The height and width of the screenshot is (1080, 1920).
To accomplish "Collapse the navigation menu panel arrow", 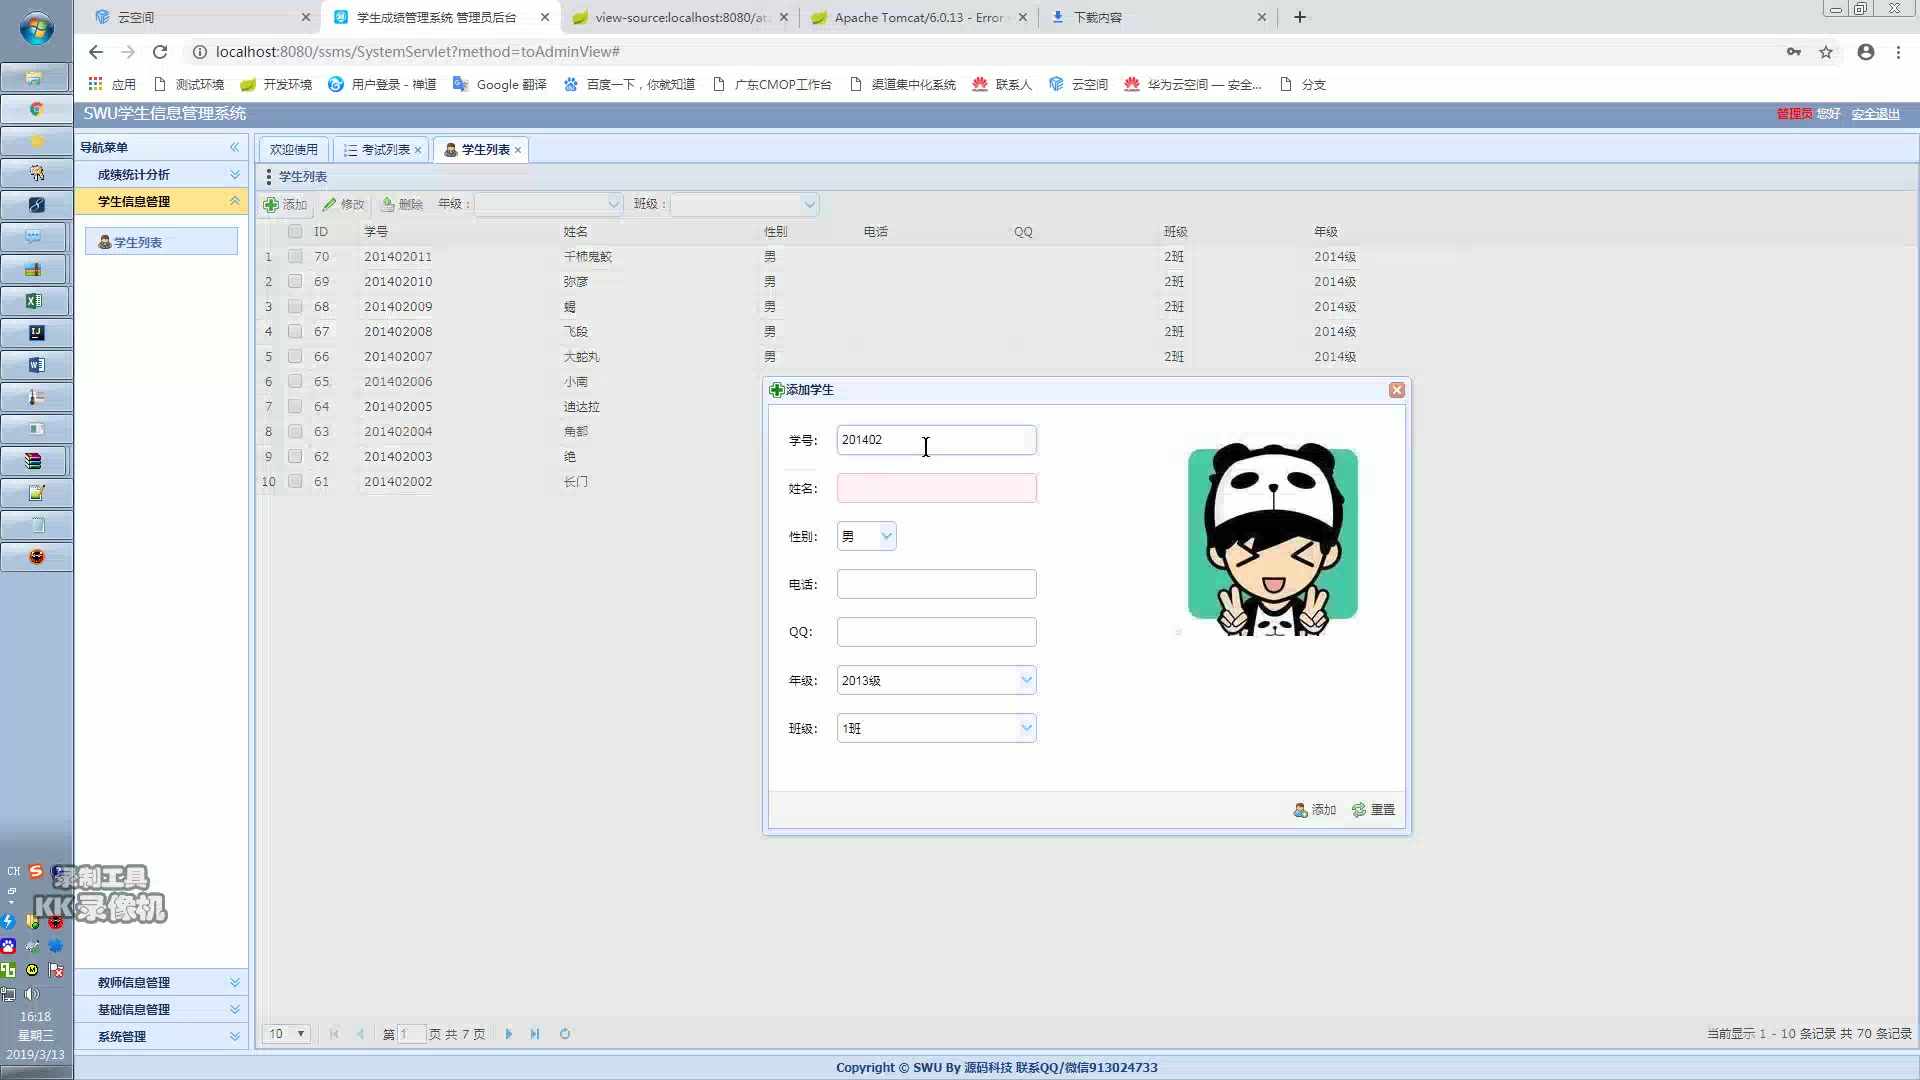I will [x=235, y=147].
